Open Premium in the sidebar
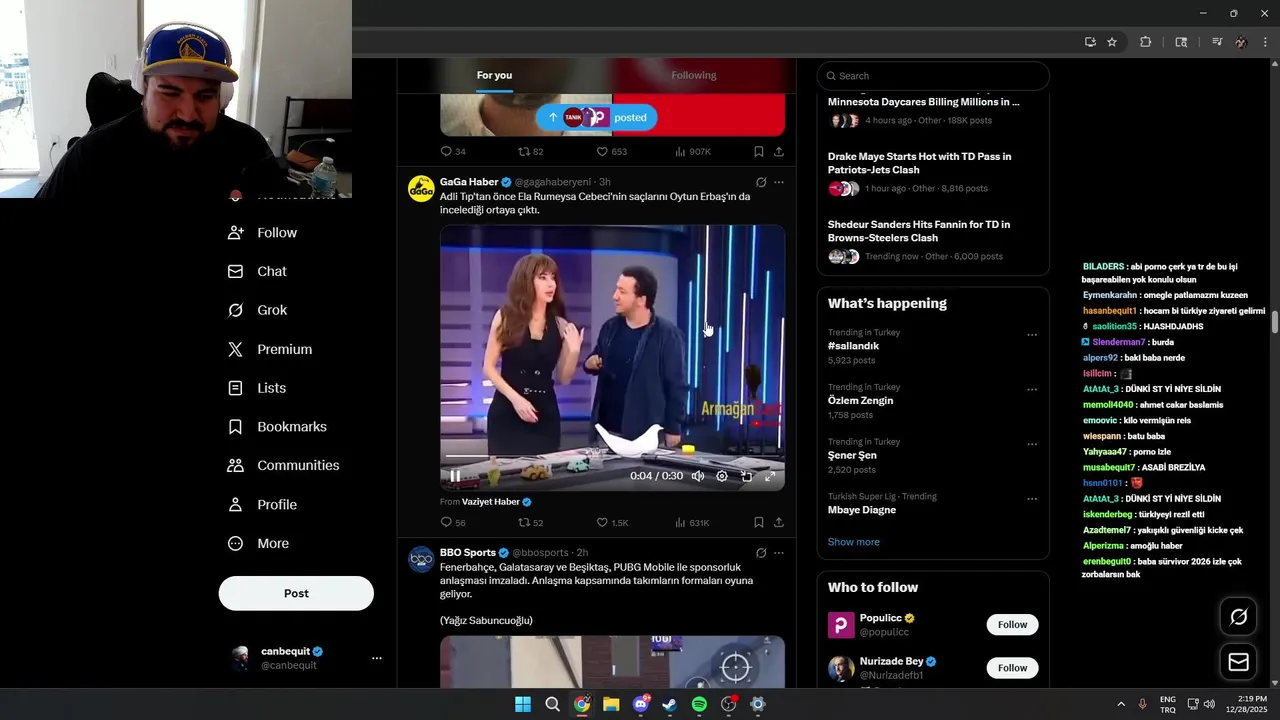 270,349
